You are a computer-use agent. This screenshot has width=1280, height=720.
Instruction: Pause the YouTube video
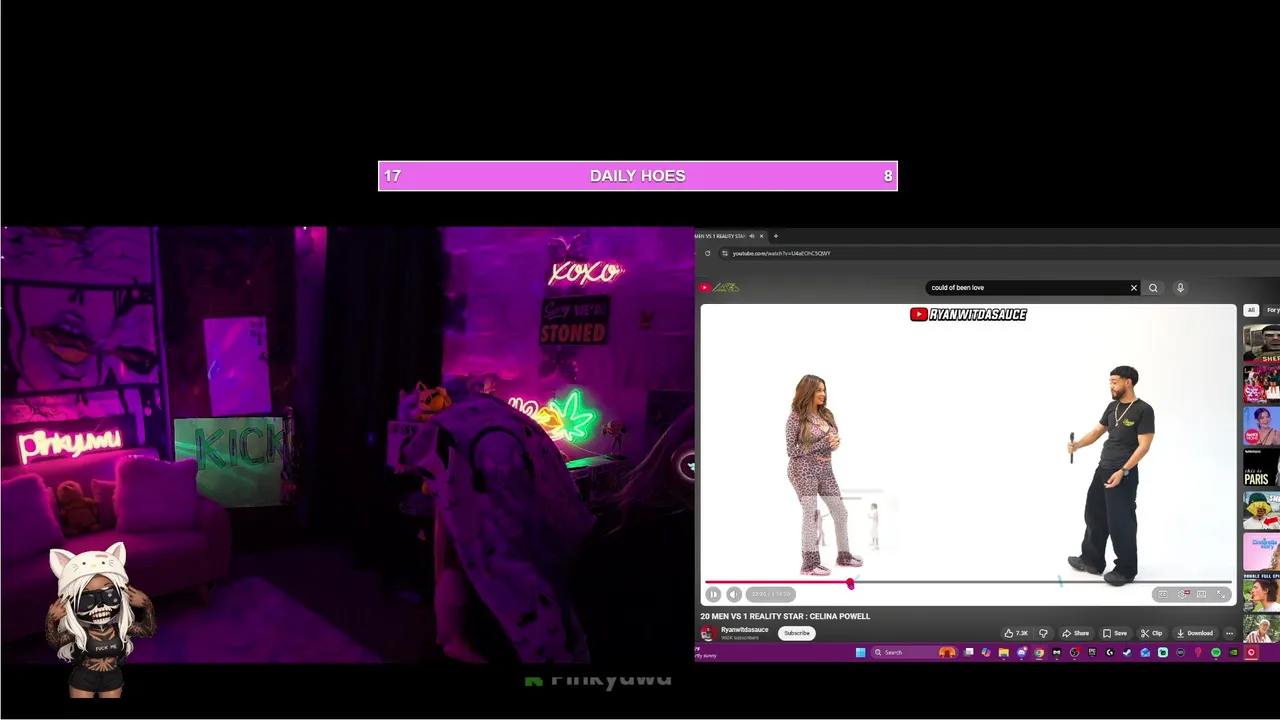(713, 594)
